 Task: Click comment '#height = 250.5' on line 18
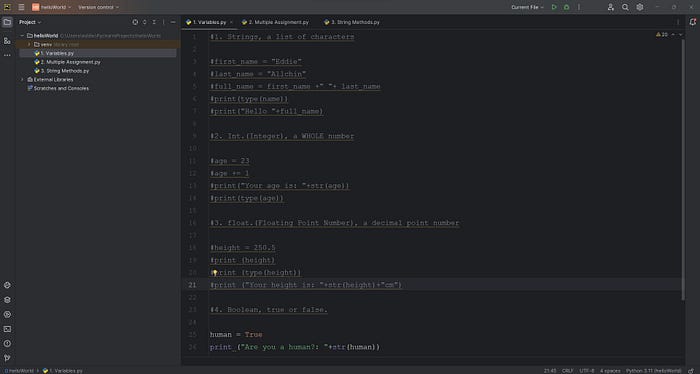242,248
